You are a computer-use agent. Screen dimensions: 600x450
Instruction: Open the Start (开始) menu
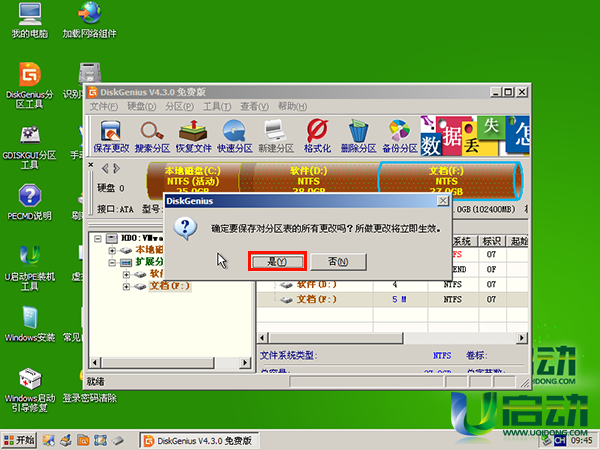pos(19,440)
